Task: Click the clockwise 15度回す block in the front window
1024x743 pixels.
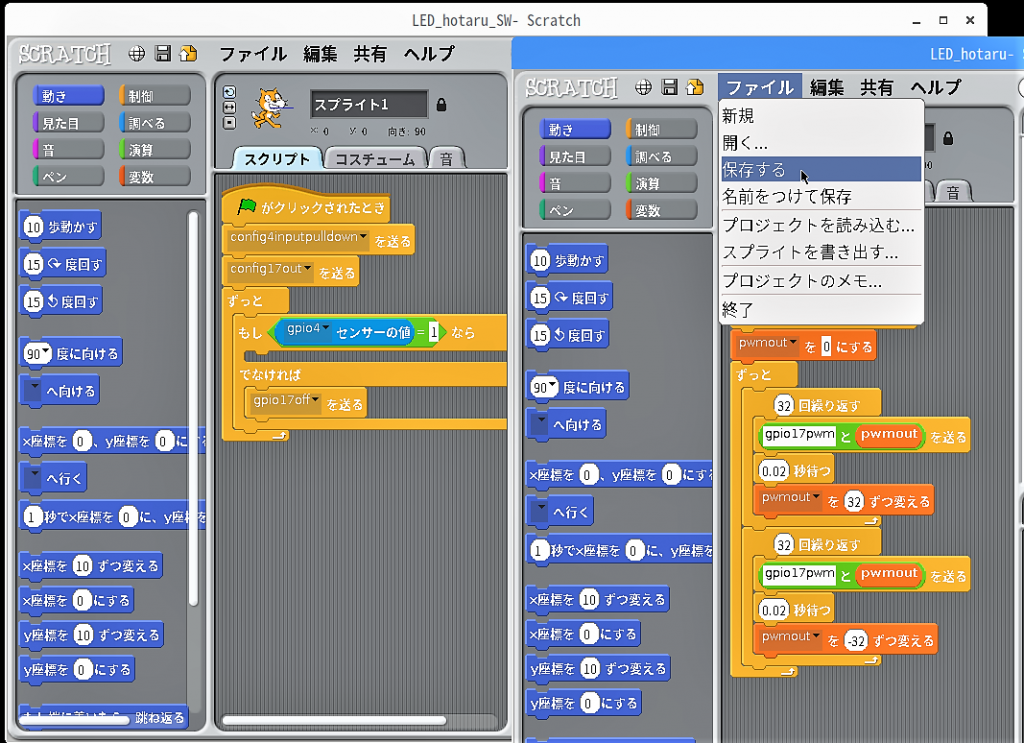Action: pyautogui.click(x=569, y=298)
